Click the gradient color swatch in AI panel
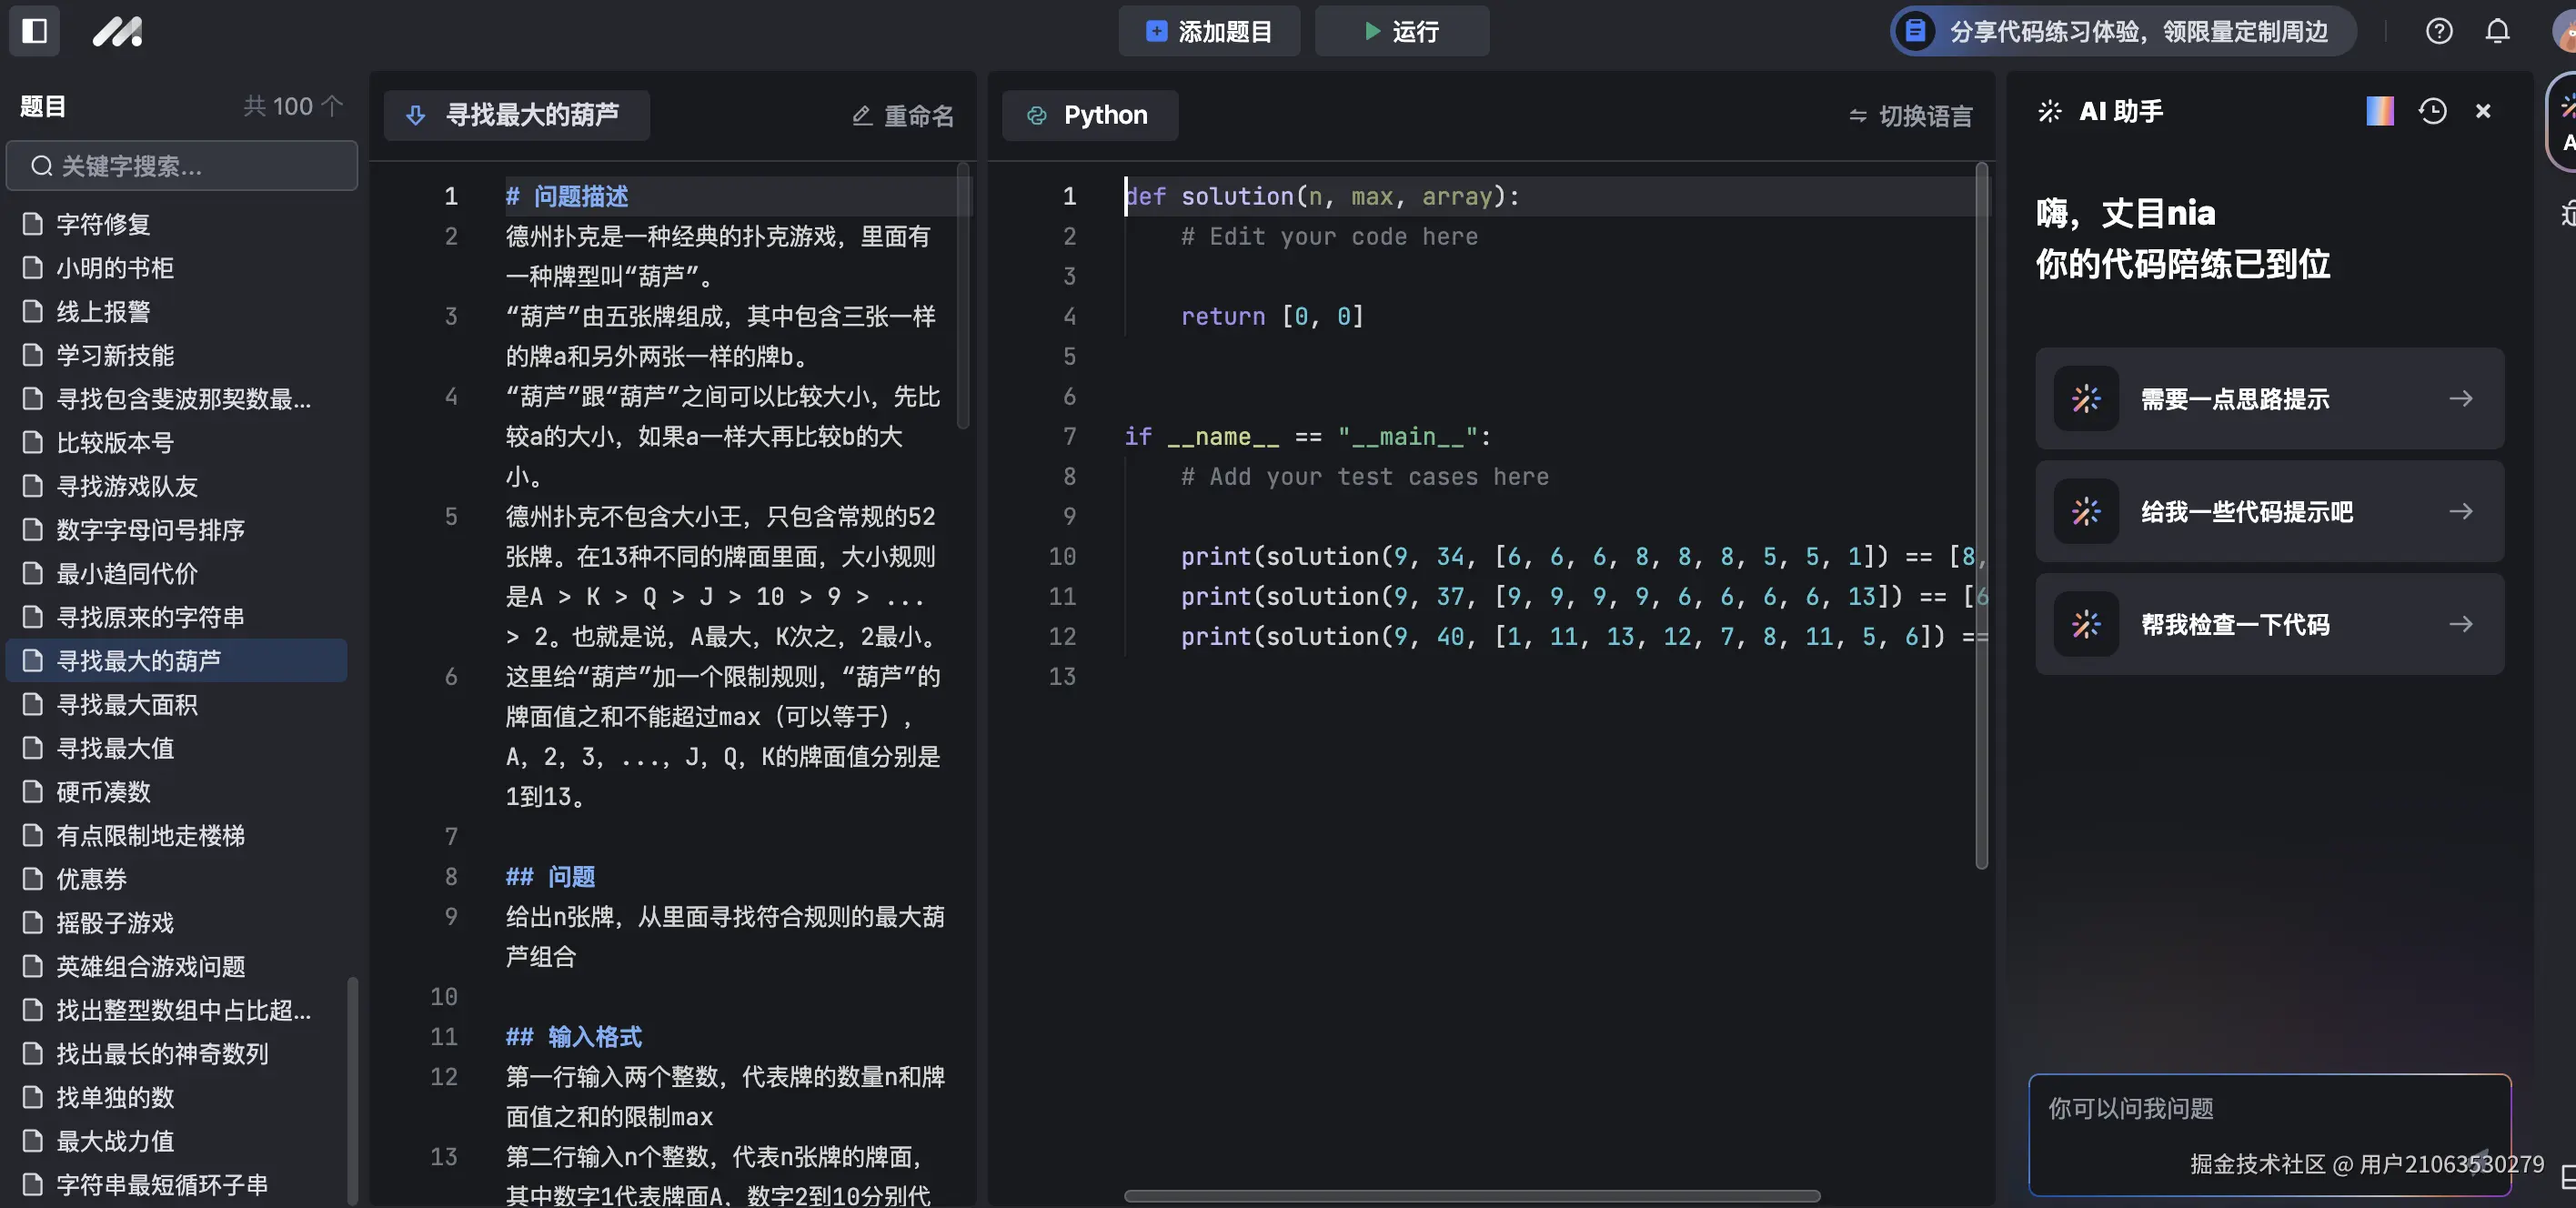Screen dimensions: 2576x1208 (x=2380, y=111)
